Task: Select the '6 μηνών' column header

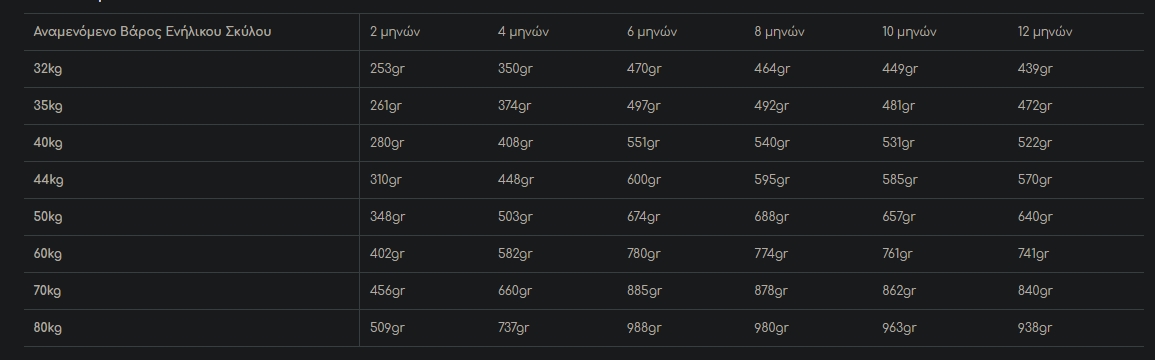Action: 652,32
